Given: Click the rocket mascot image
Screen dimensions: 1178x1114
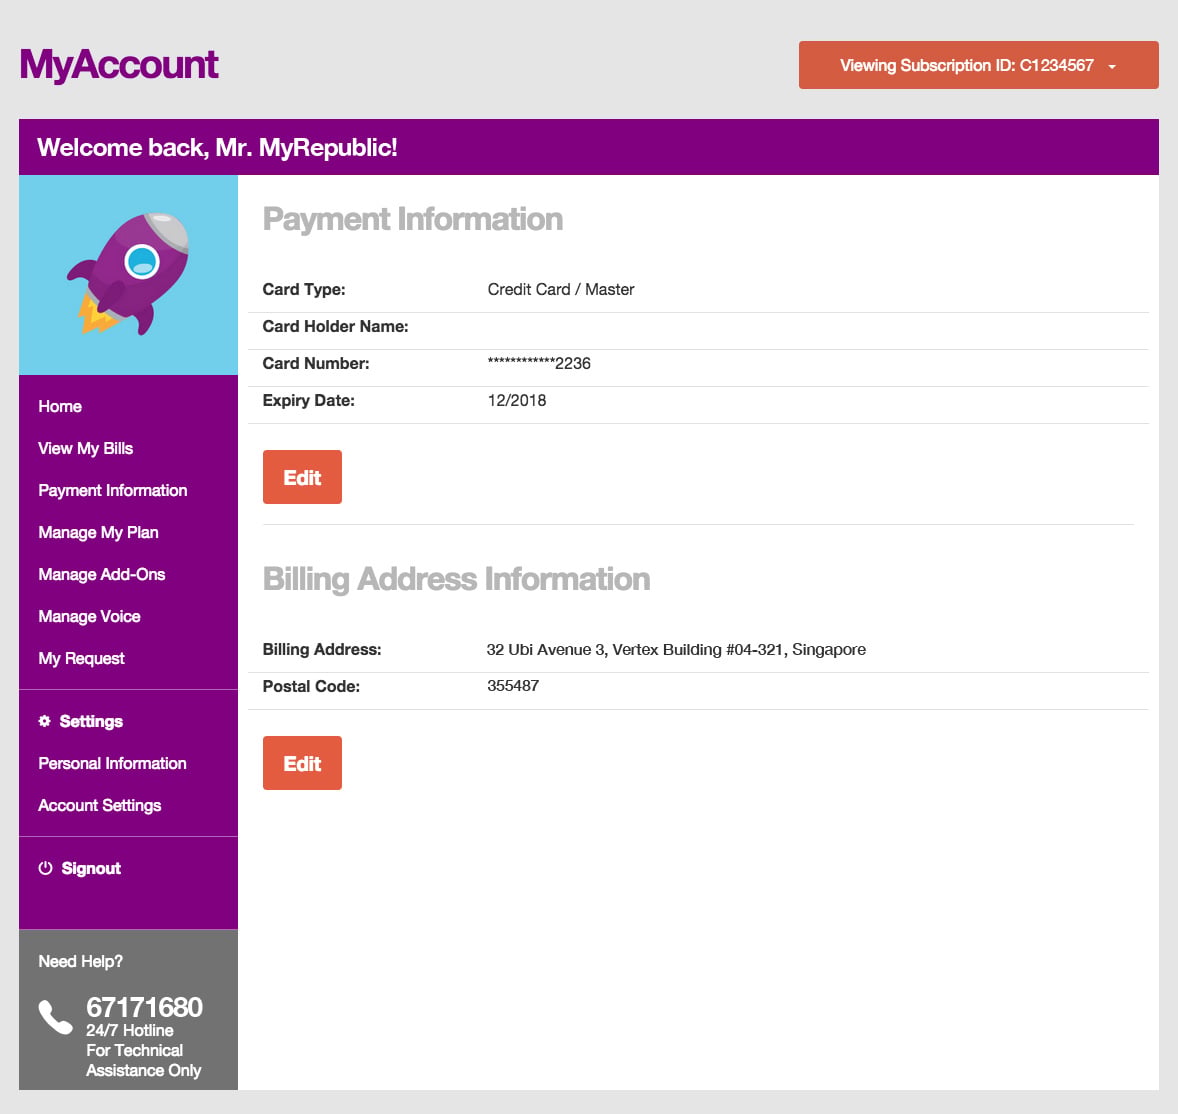Looking at the screenshot, I should coord(128,273).
